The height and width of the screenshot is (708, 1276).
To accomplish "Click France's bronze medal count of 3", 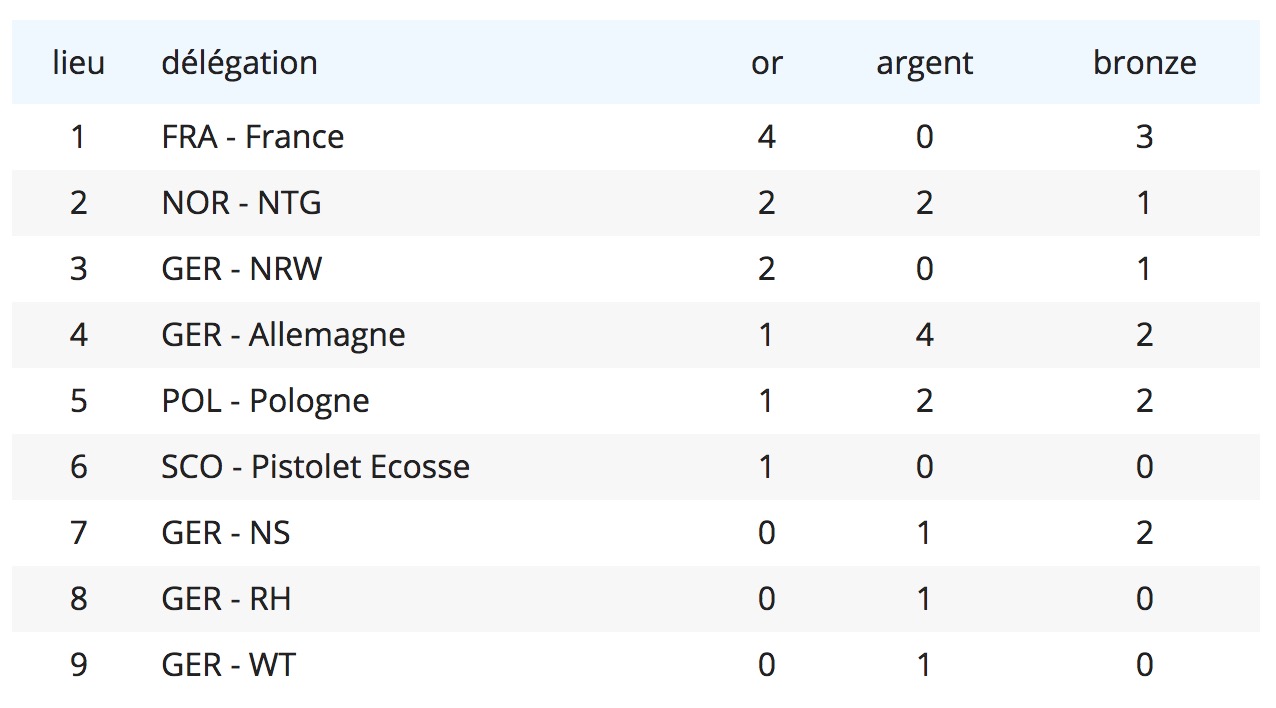I will click(1145, 136).
